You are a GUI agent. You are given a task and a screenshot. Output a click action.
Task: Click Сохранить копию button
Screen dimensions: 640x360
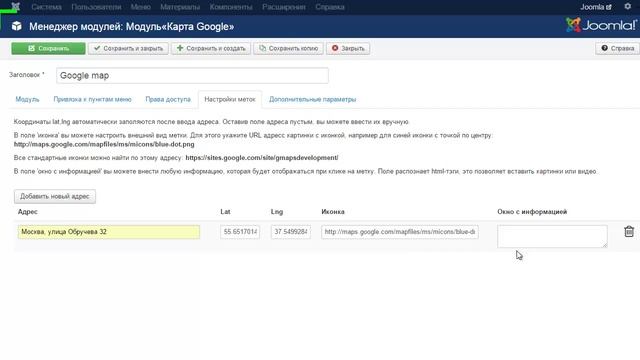pyautogui.click(x=289, y=48)
